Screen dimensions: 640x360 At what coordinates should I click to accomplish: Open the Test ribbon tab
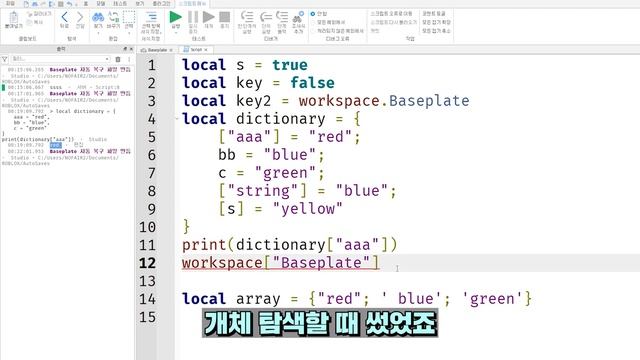(120, 3)
